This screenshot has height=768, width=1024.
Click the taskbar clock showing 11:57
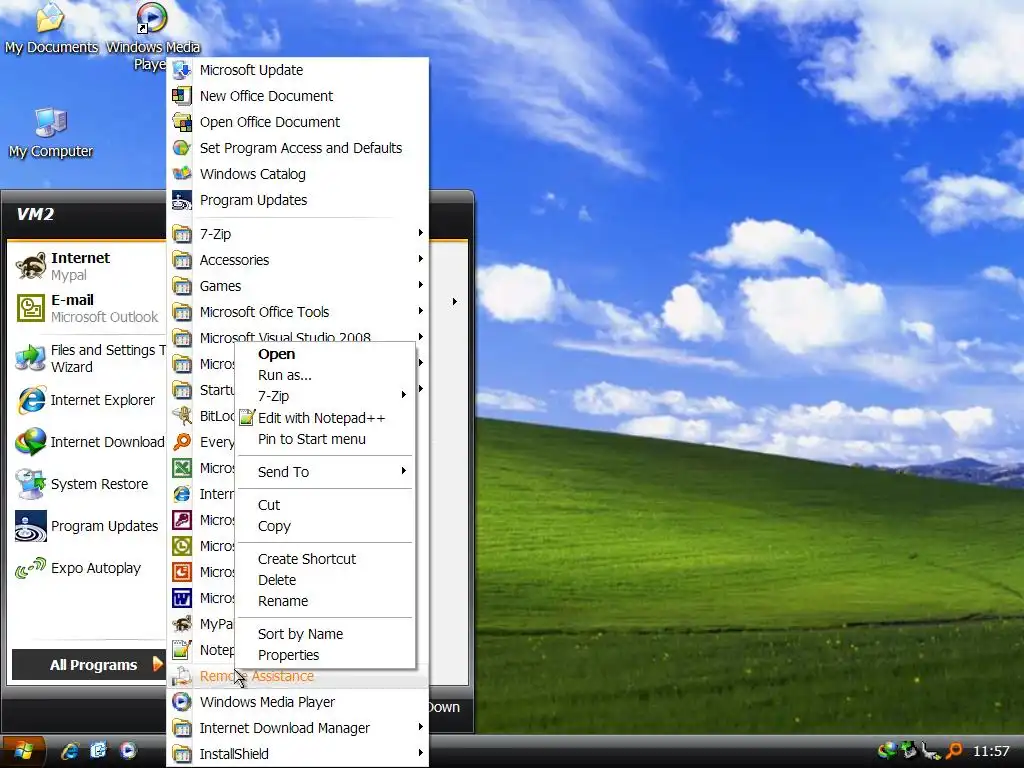(991, 752)
